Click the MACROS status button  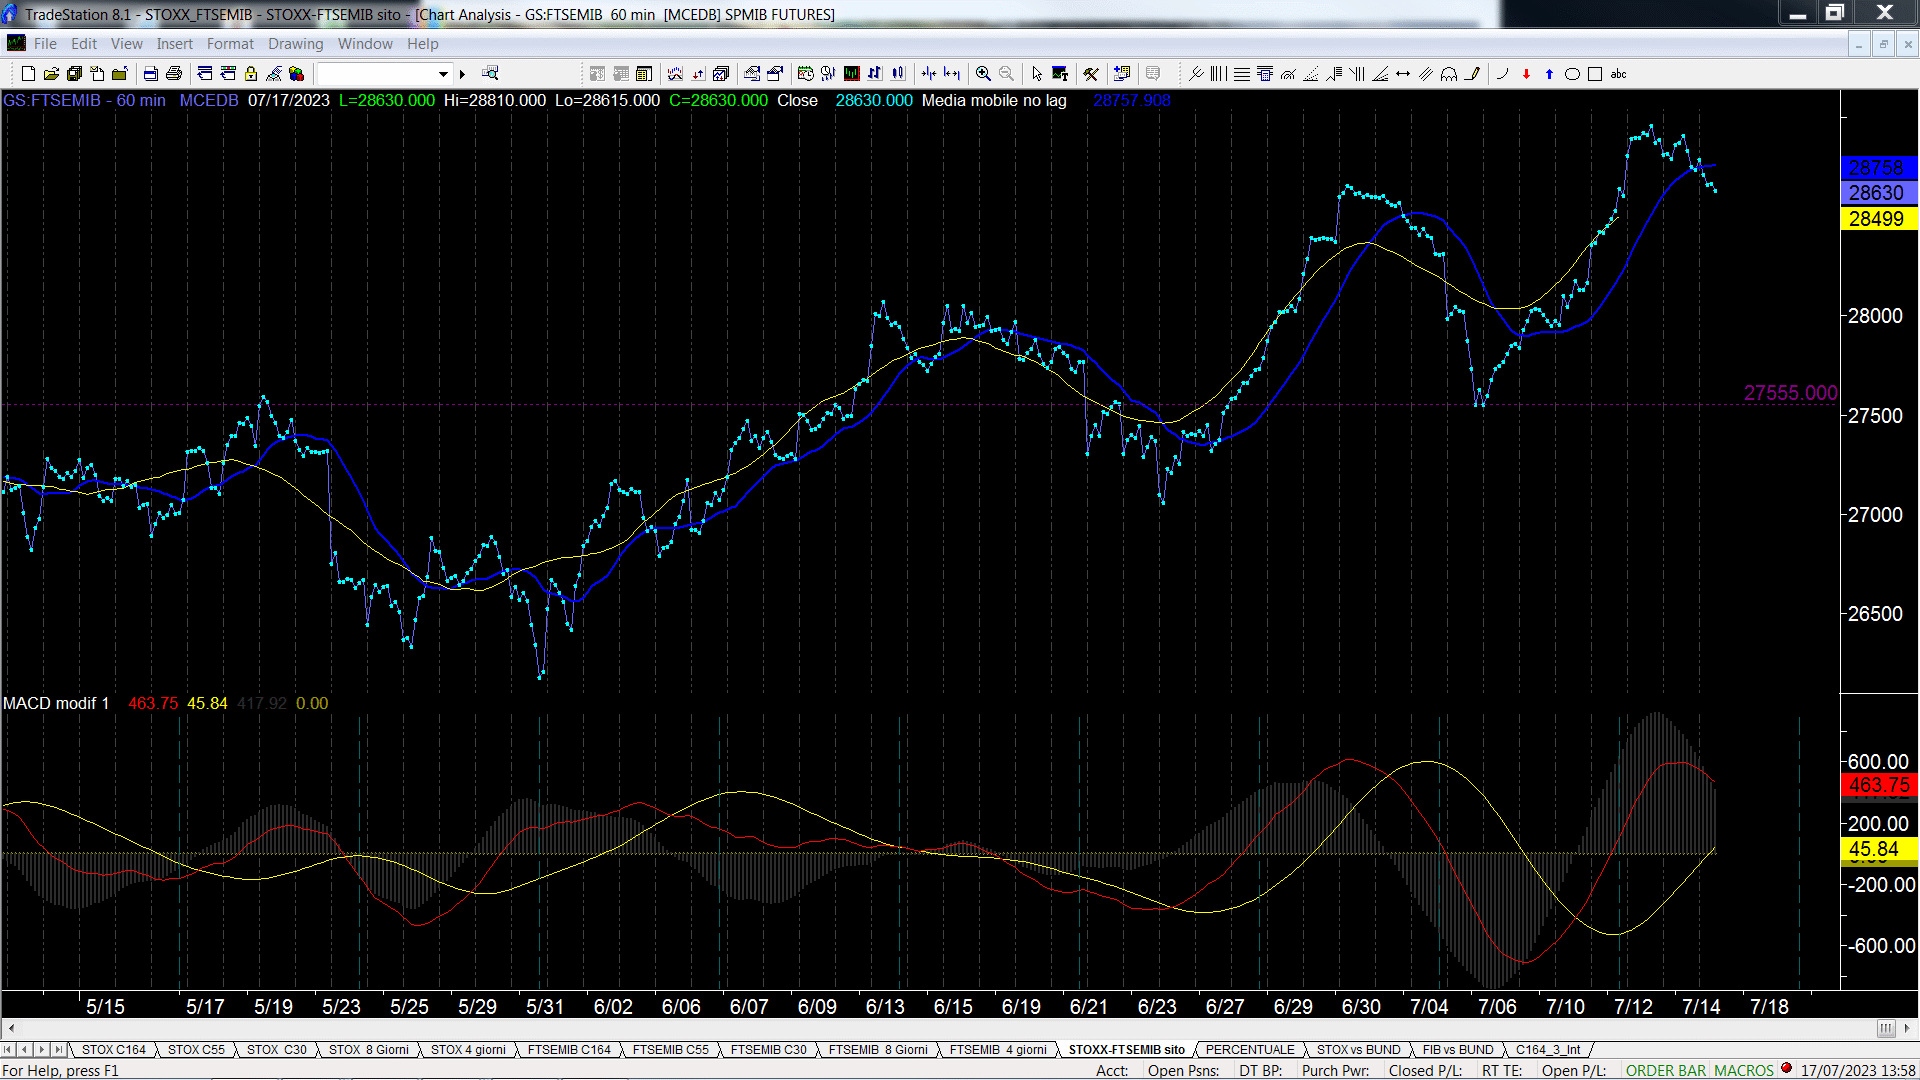point(1743,1070)
